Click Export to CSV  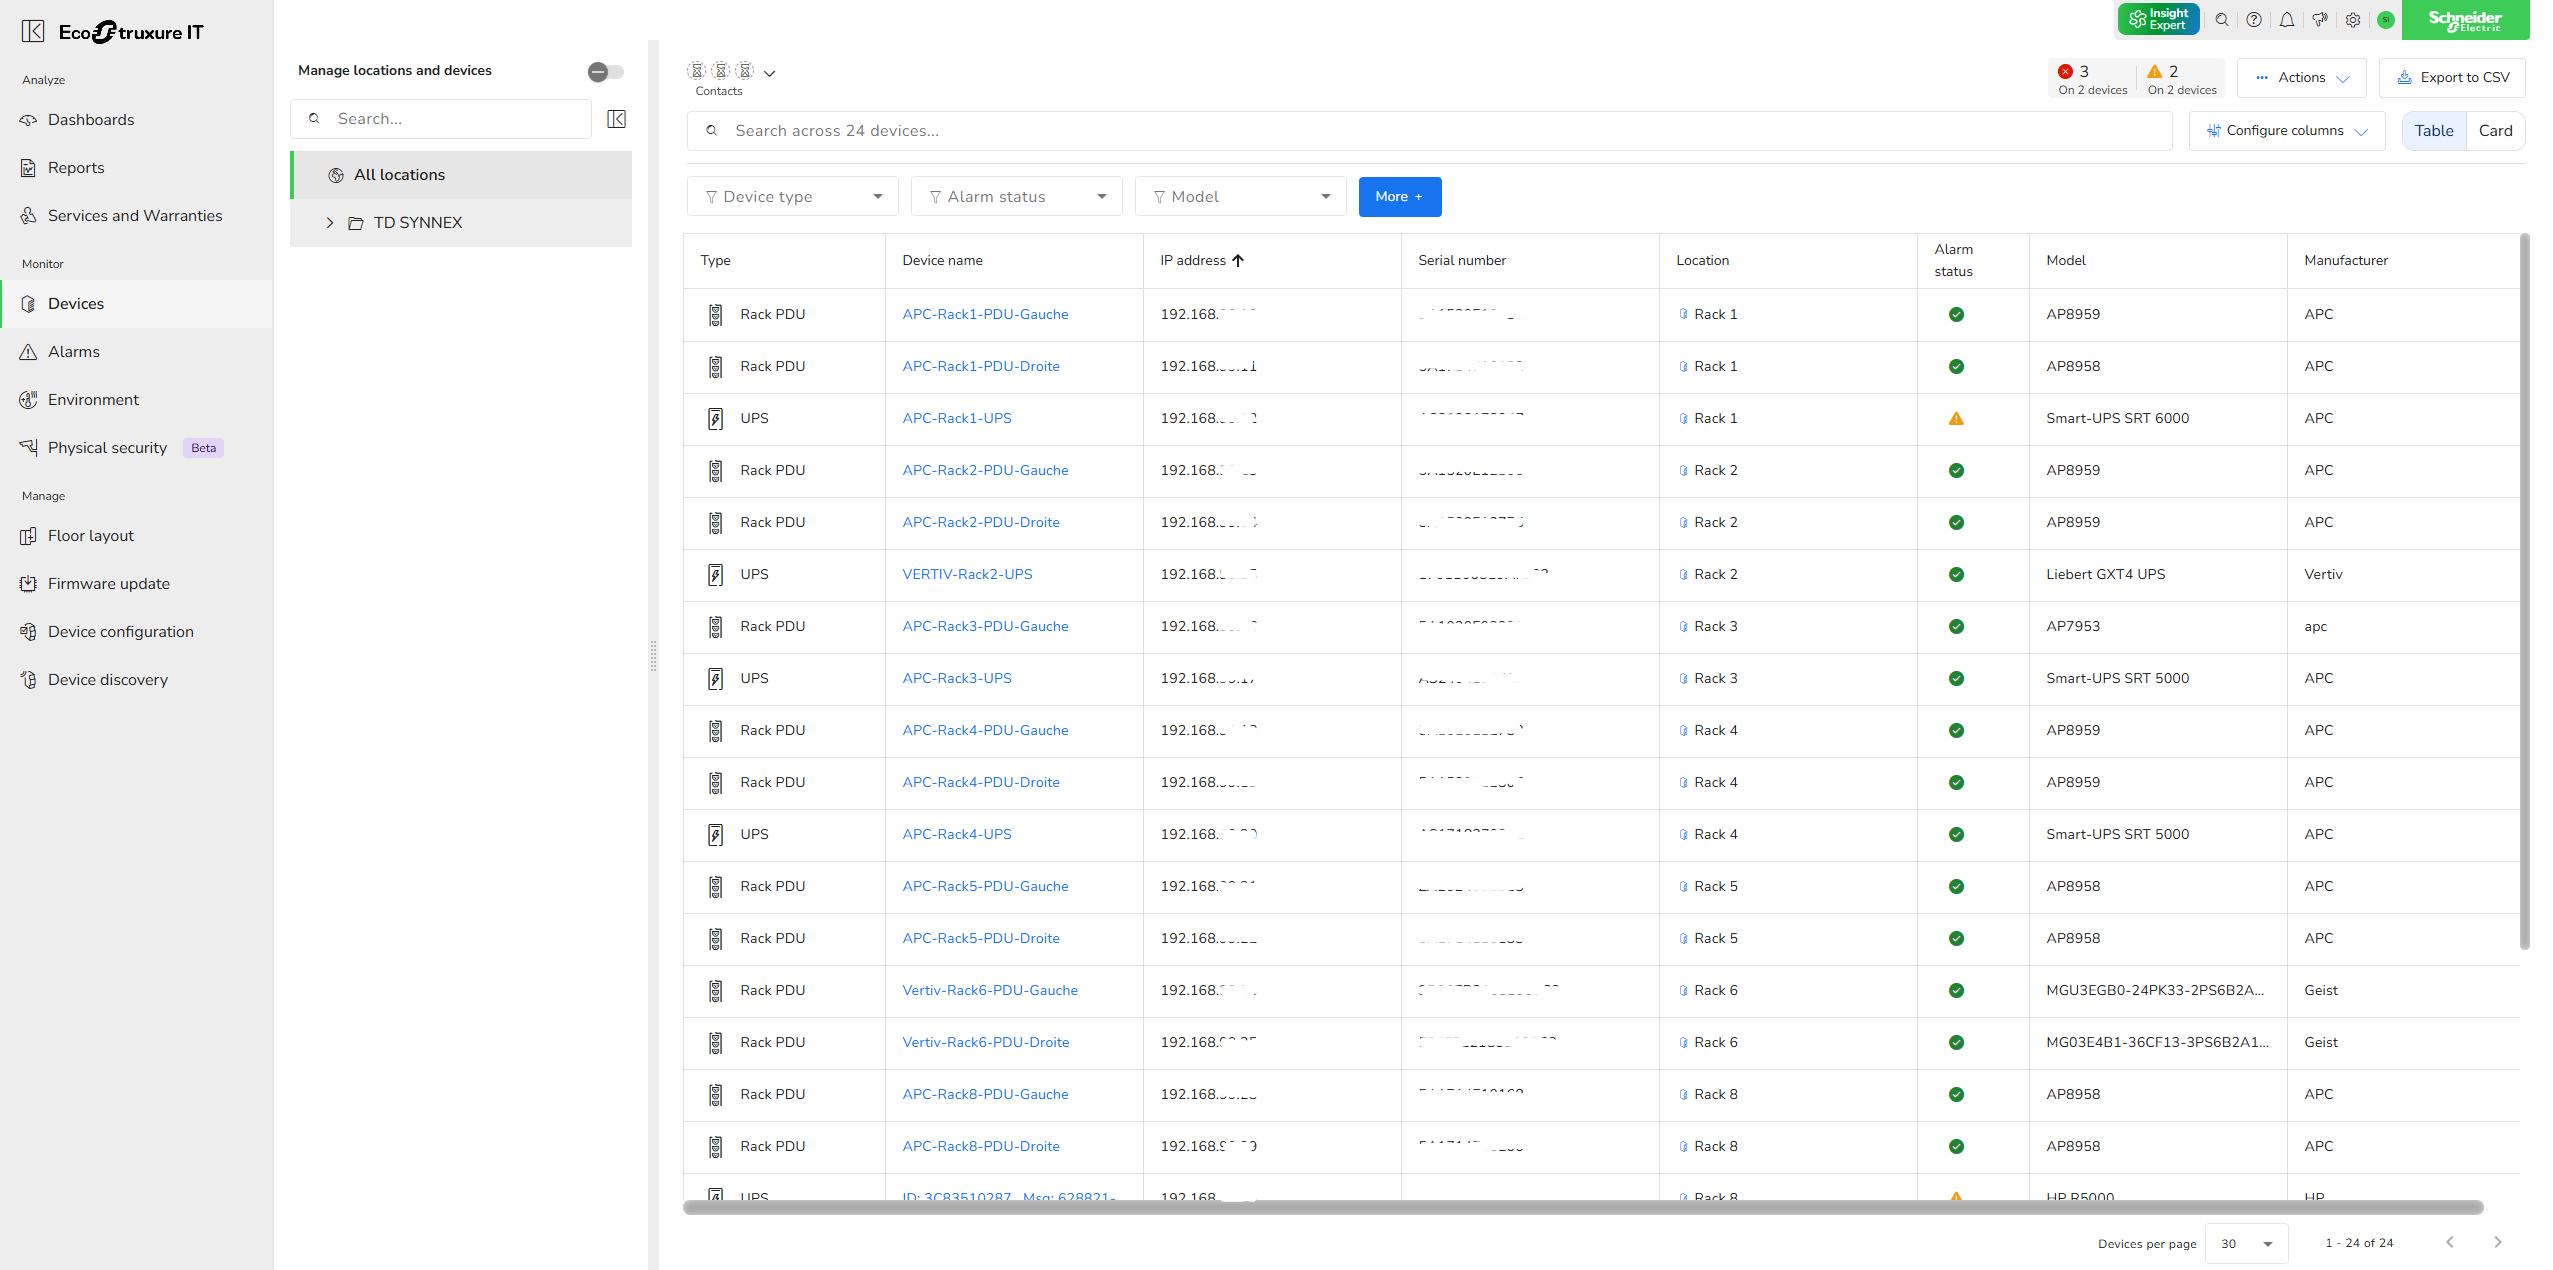tap(2452, 78)
